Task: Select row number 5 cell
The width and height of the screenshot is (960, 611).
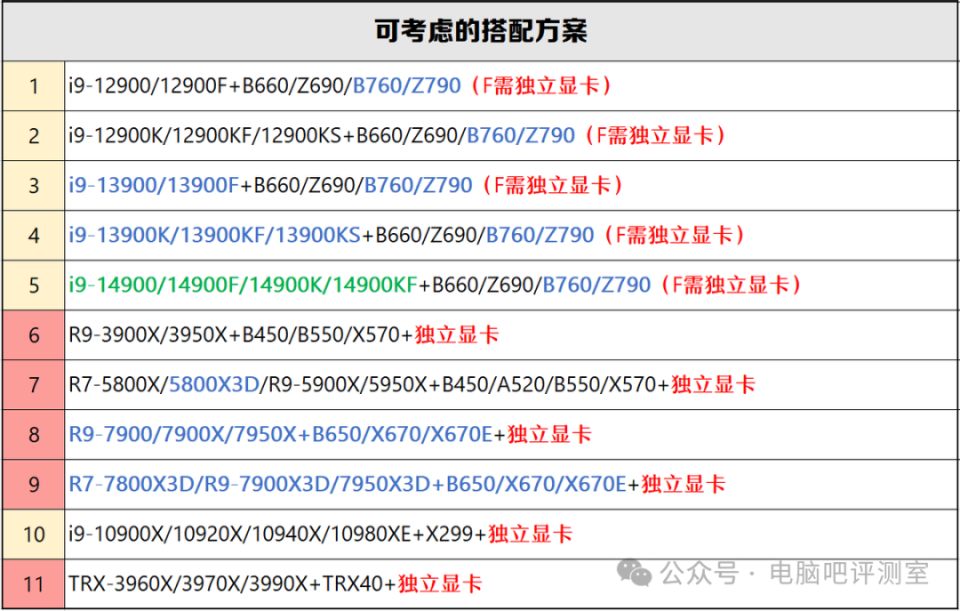Action: 34,285
